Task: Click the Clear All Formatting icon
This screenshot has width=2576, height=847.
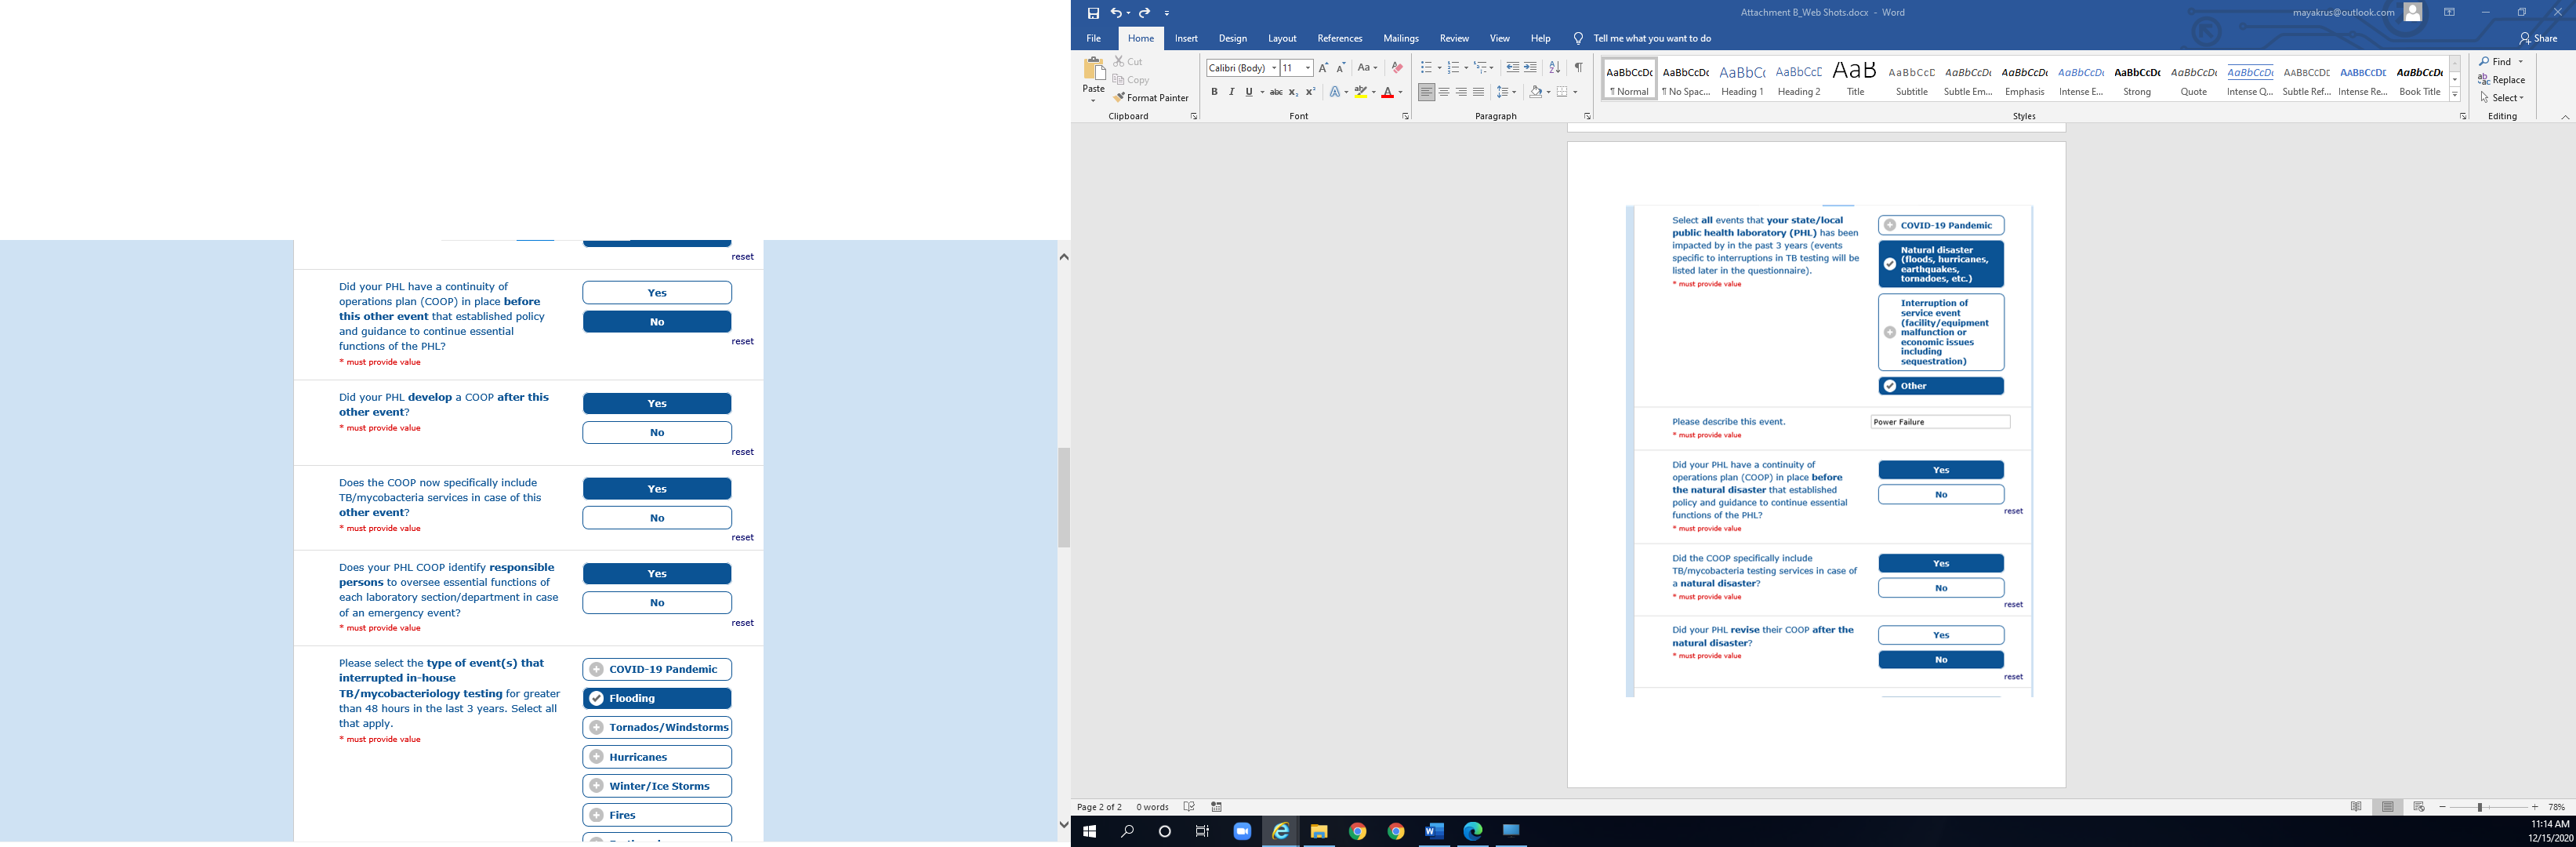Action: coord(1397,68)
